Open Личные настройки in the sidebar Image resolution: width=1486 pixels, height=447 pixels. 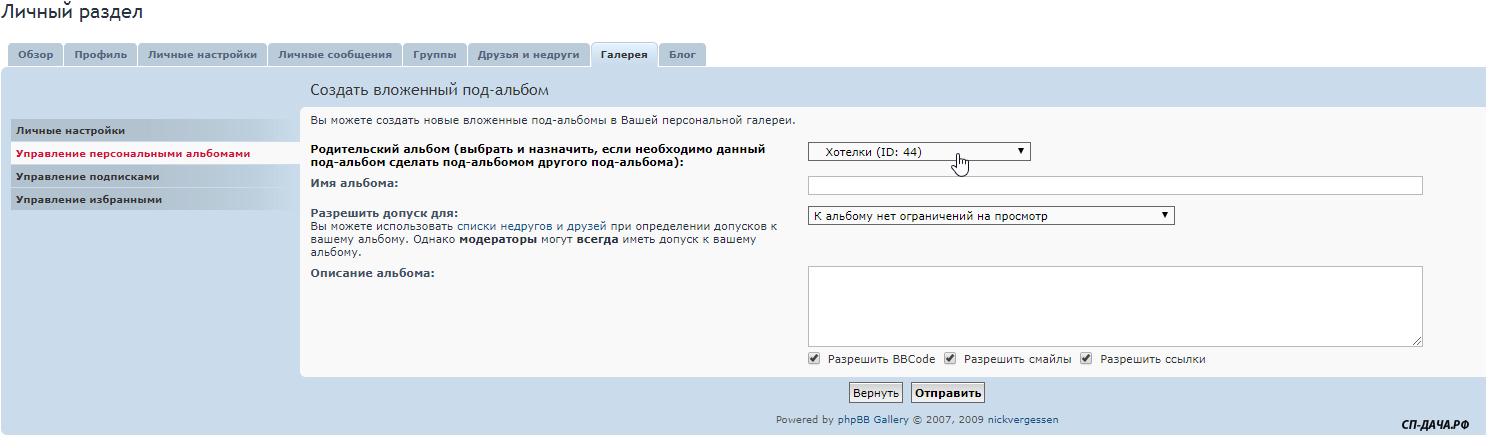point(70,131)
